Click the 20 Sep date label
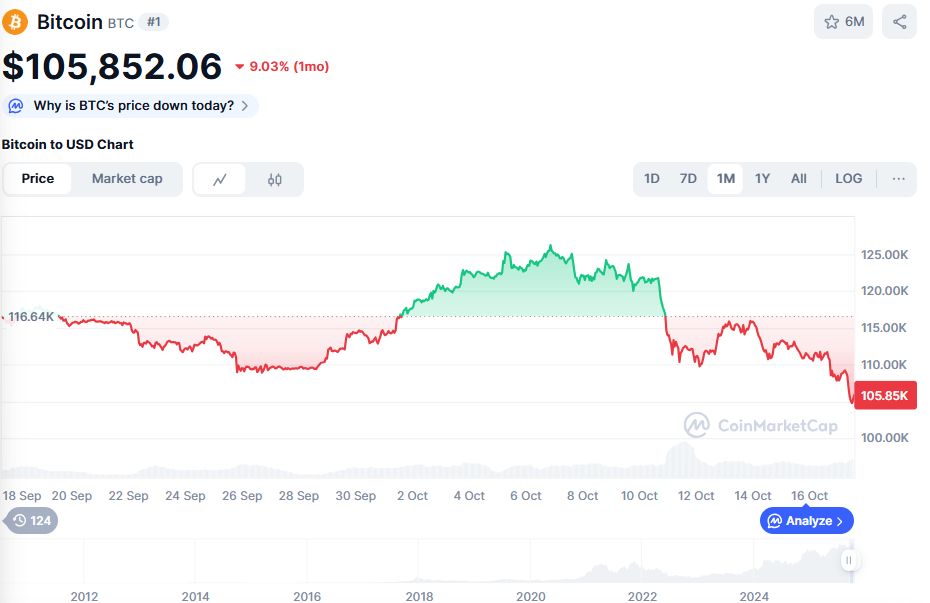Image resolution: width=930 pixels, height=603 pixels. 72,496
